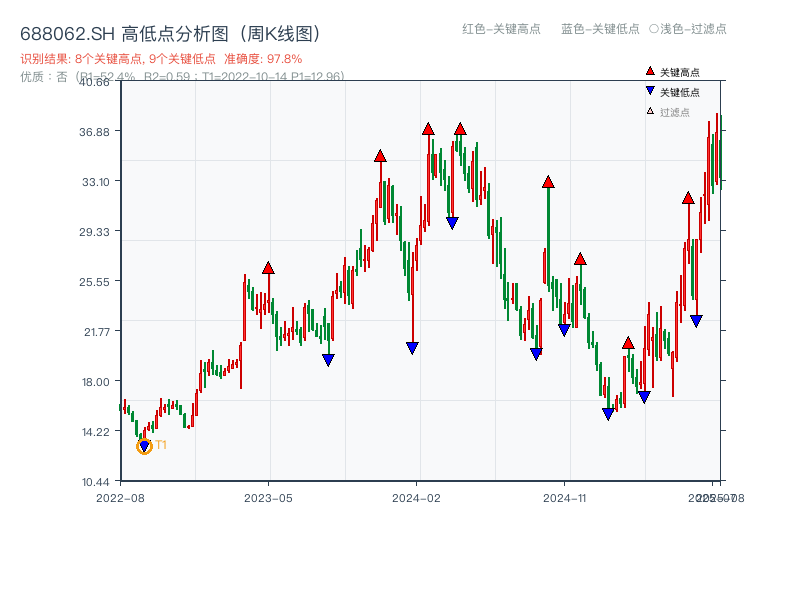This screenshot has height=600, width=800.
Task: Click the chart title 688062.SH 高低点分析图
Action: pos(170,31)
